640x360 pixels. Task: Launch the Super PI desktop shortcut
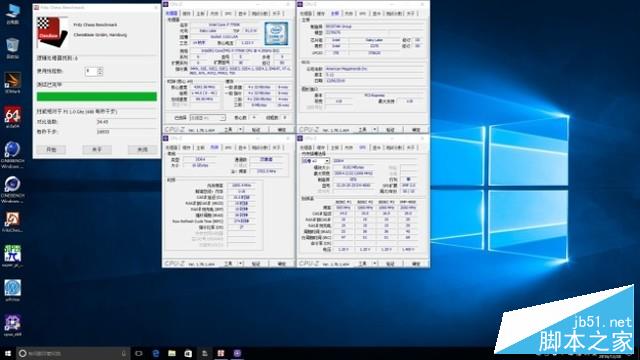tap(13, 256)
